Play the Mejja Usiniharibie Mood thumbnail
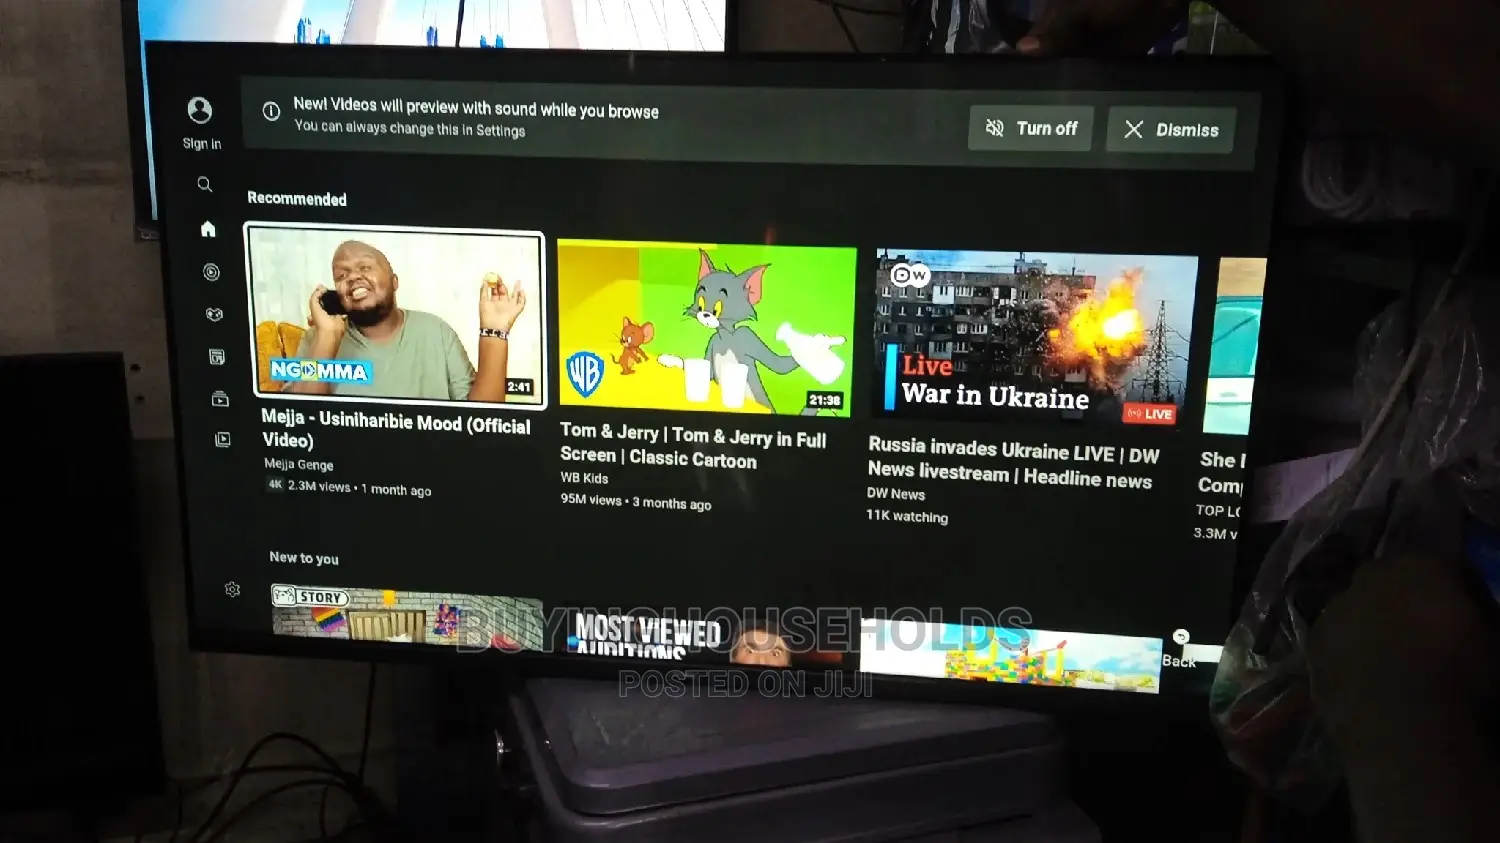Screen dimensions: 1500x843 point(395,315)
